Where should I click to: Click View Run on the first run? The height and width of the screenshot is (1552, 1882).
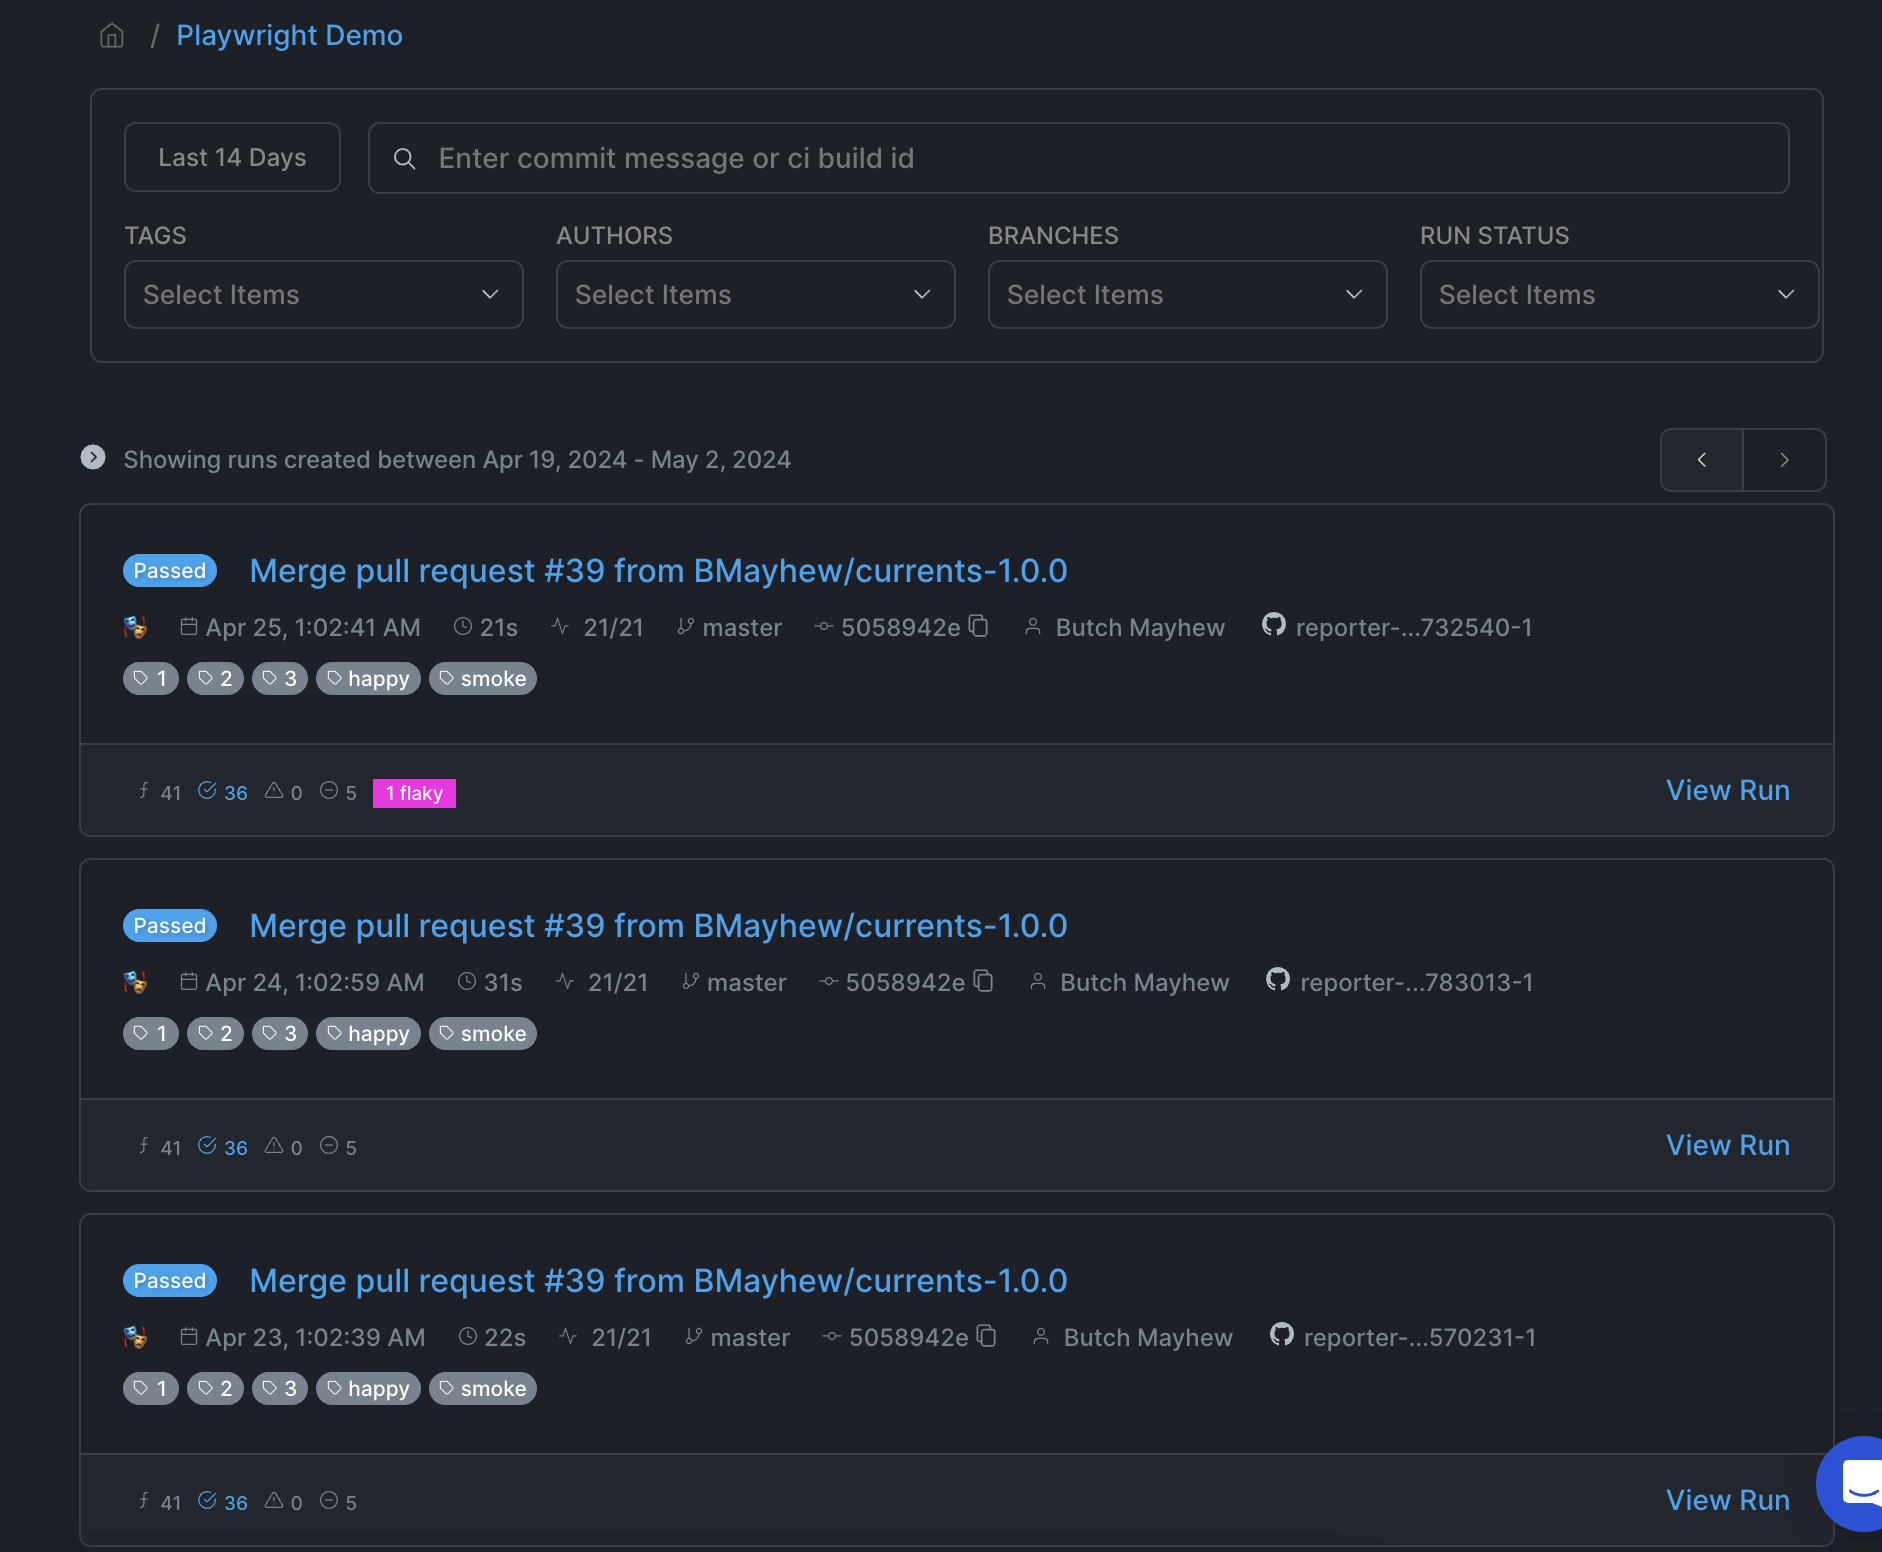pos(1727,790)
